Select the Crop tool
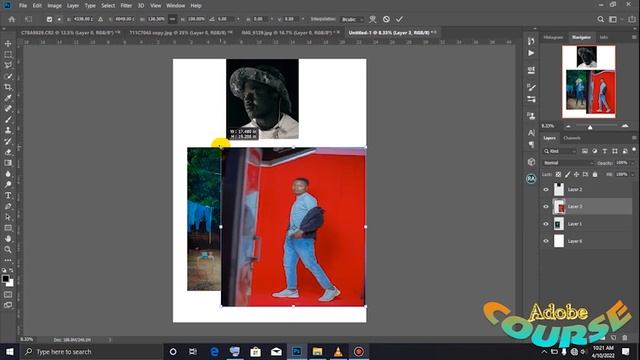 coord(8,87)
